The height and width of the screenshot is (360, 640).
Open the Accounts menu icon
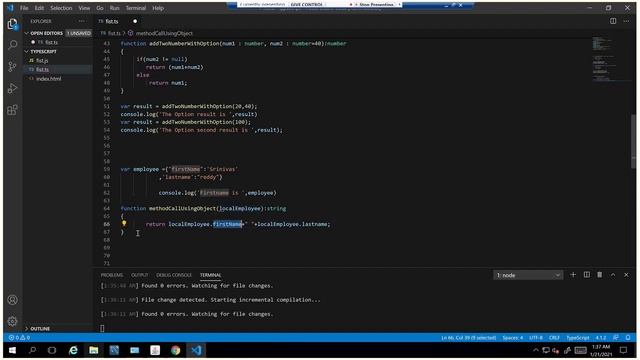13,300
